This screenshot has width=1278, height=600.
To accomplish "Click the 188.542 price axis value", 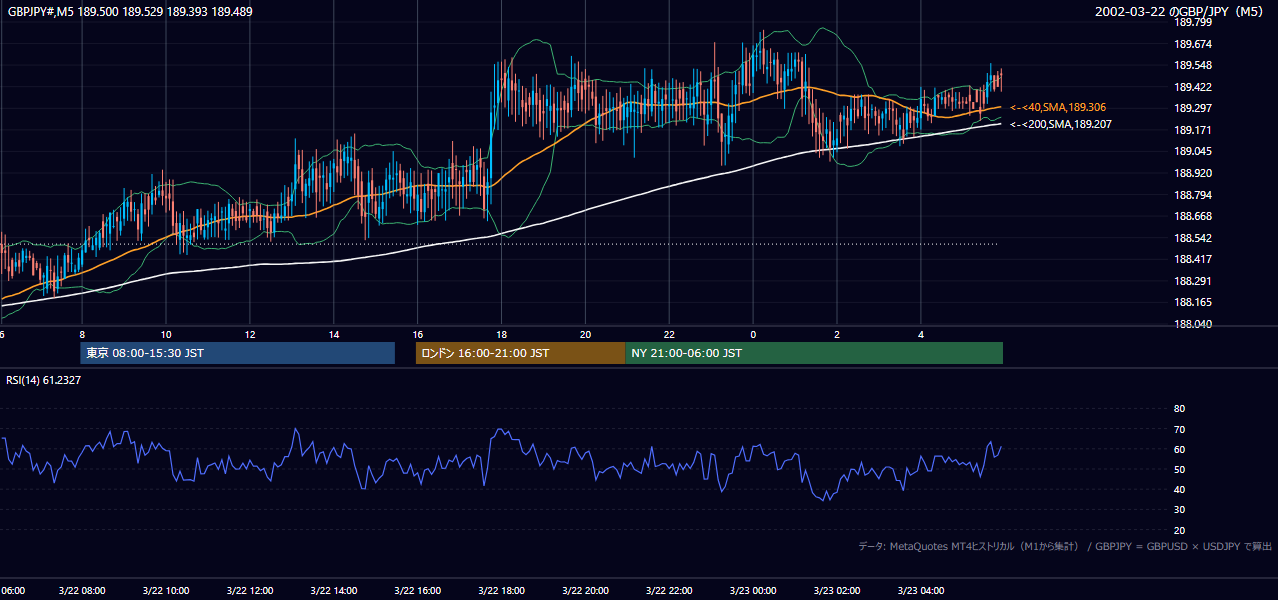I will point(1193,238).
